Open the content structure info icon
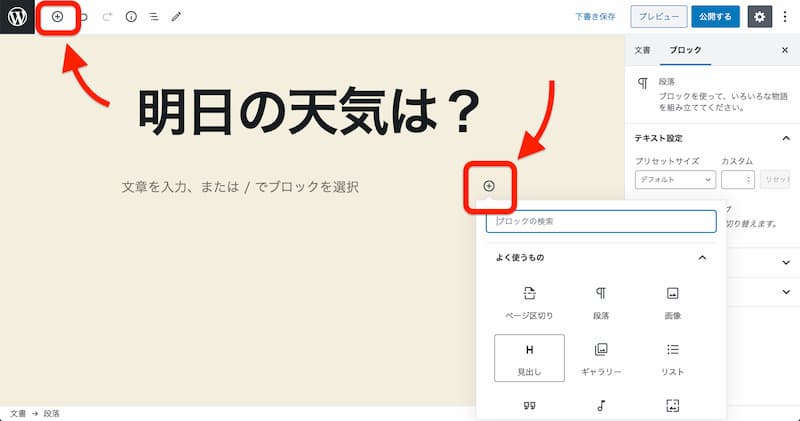 (131, 17)
